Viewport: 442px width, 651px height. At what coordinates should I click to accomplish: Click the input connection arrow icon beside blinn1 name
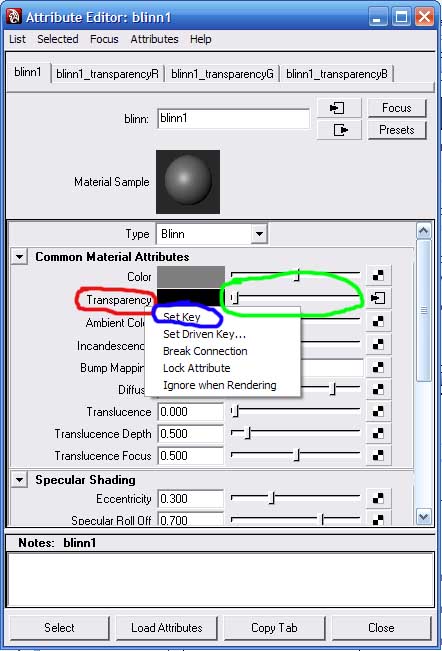point(339,108)
